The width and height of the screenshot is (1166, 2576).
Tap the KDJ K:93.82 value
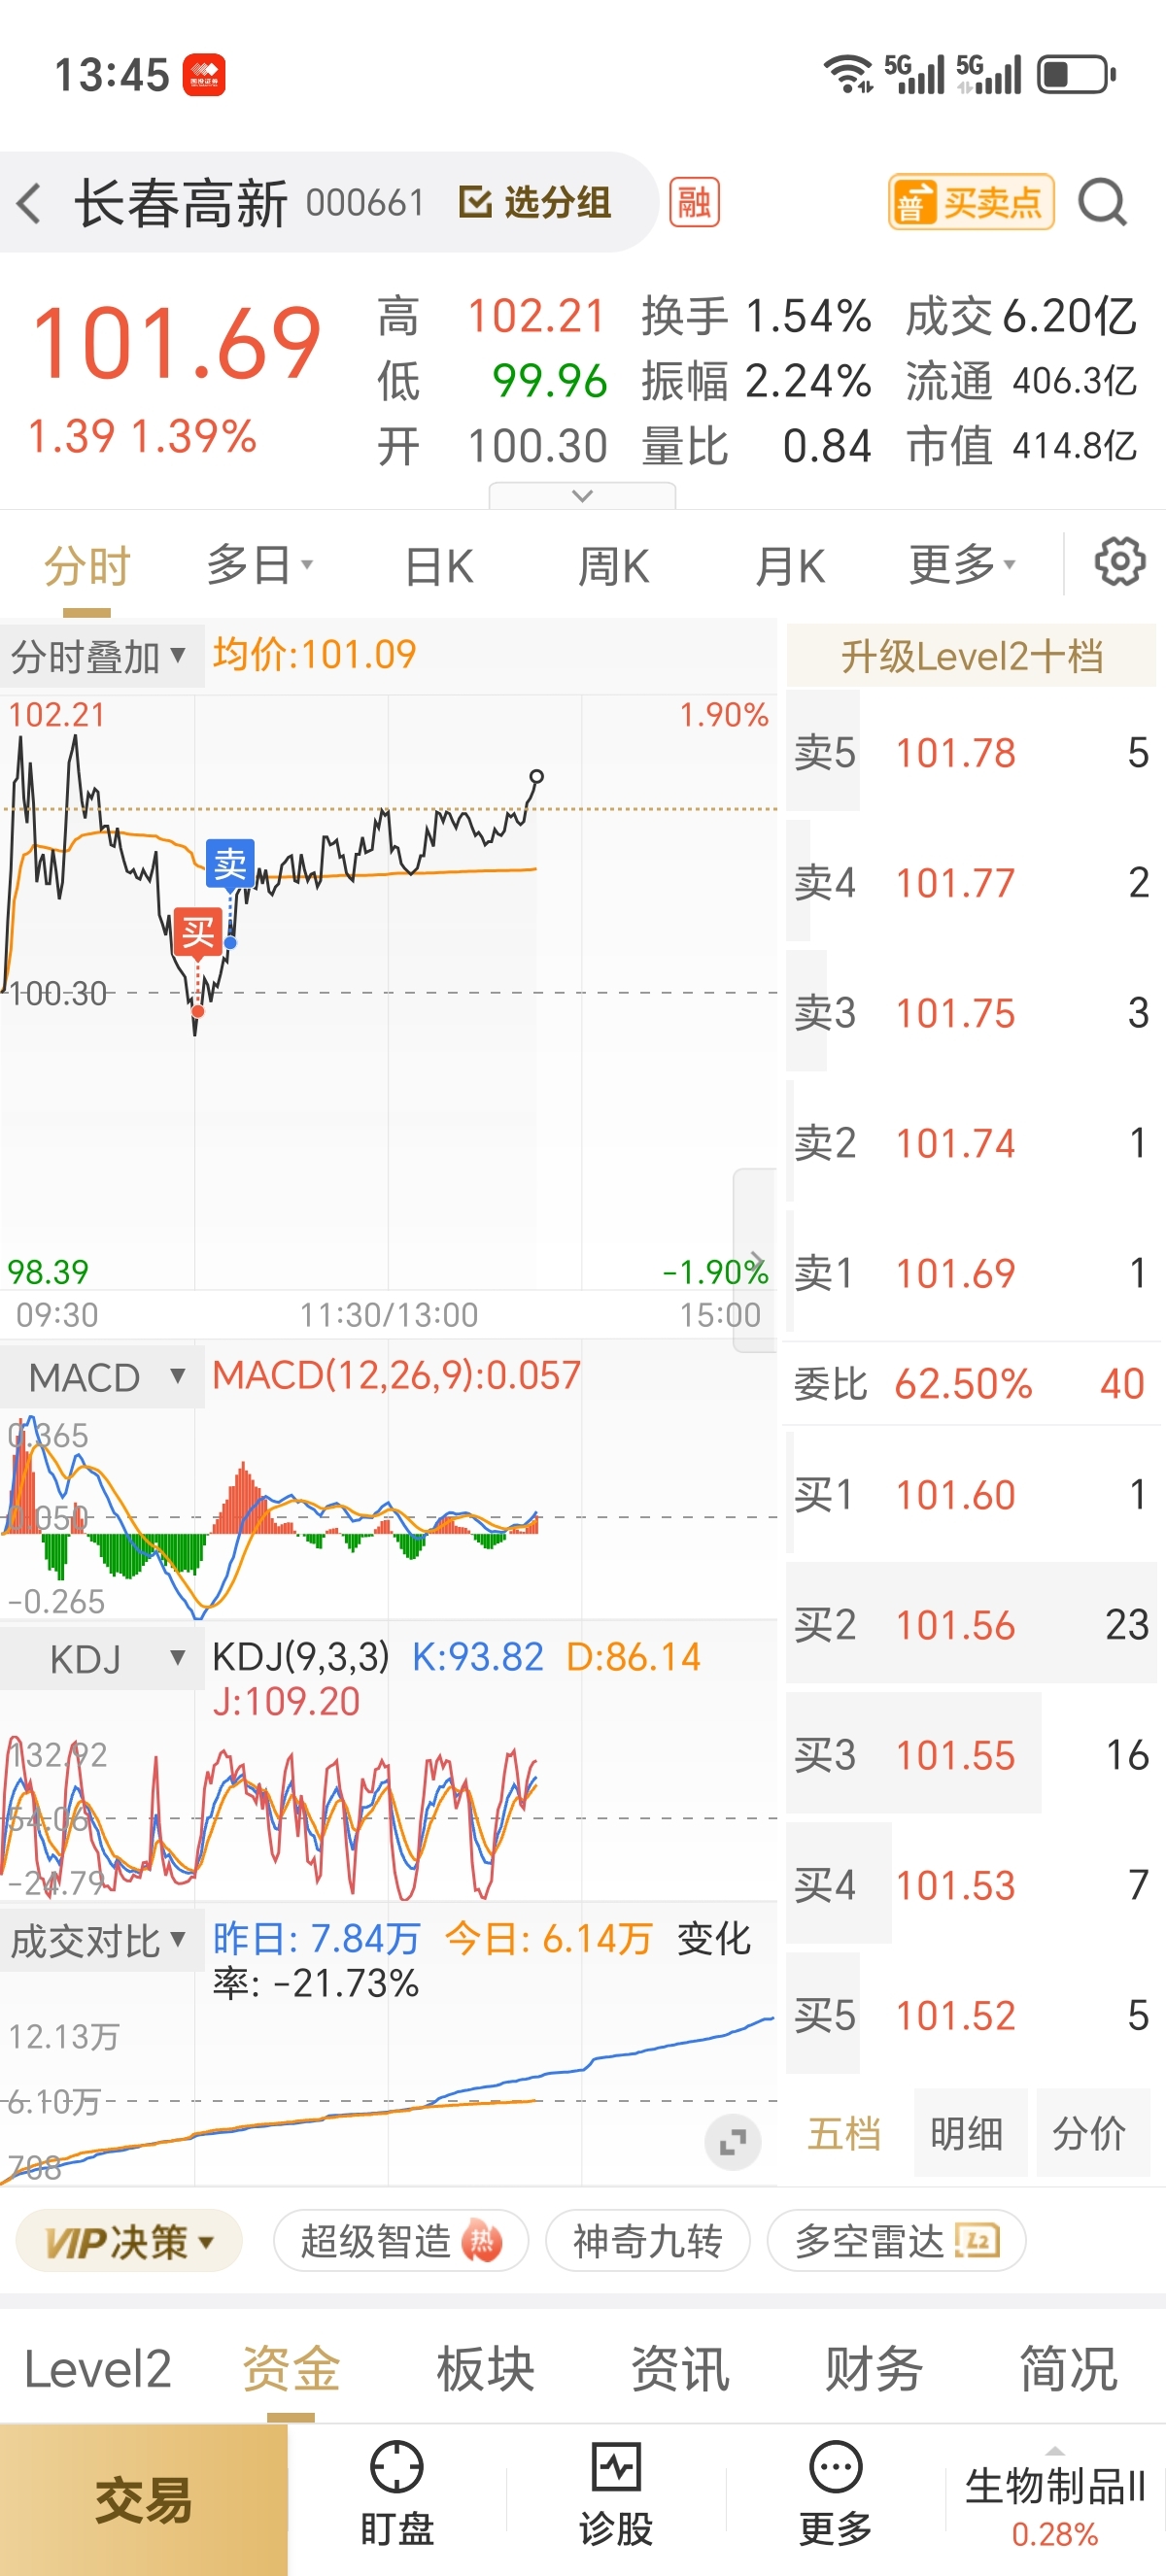(477, 1657)
